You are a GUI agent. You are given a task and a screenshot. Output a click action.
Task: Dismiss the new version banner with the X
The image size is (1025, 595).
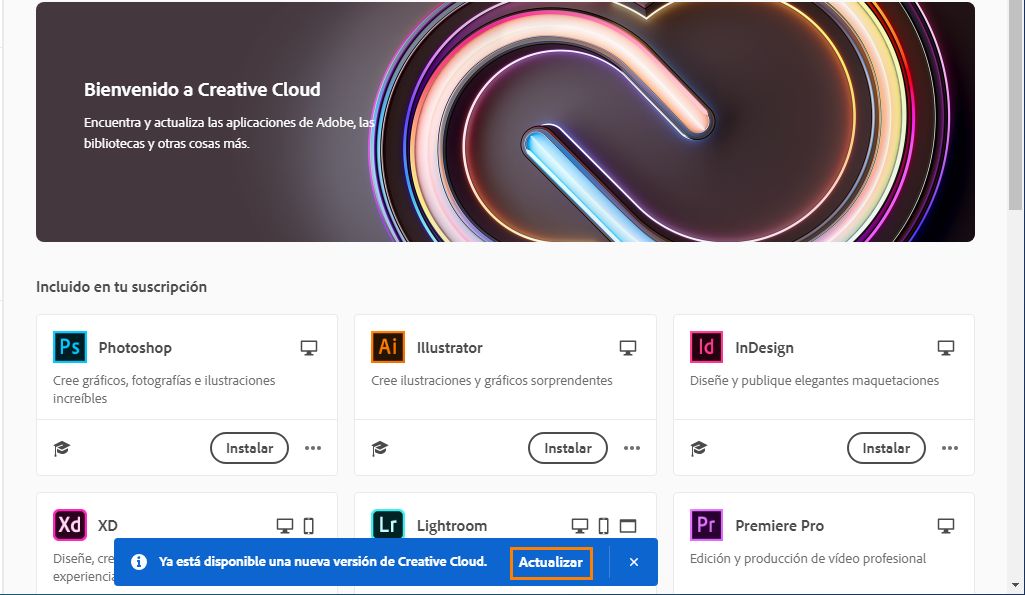pos(633,562)
